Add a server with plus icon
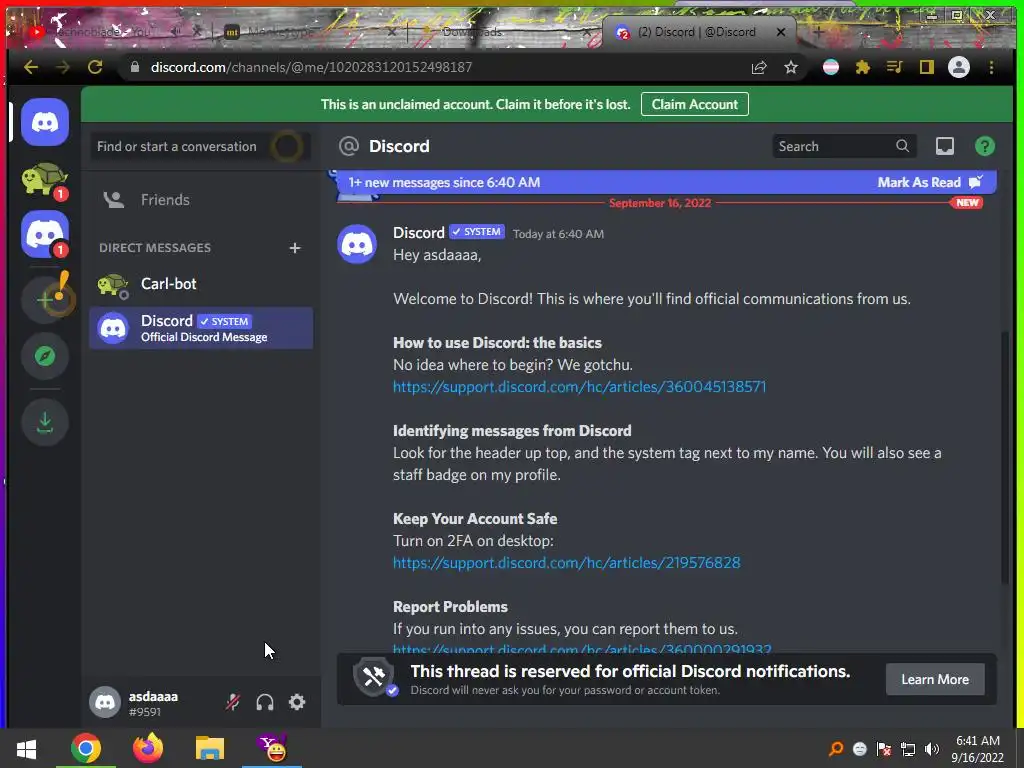 [x=44, y=300]
